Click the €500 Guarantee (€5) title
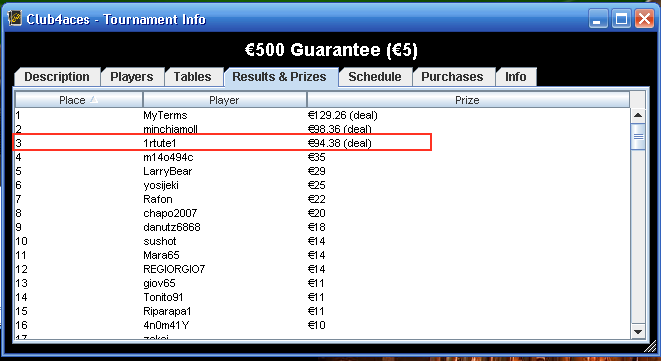 (331, 50)
